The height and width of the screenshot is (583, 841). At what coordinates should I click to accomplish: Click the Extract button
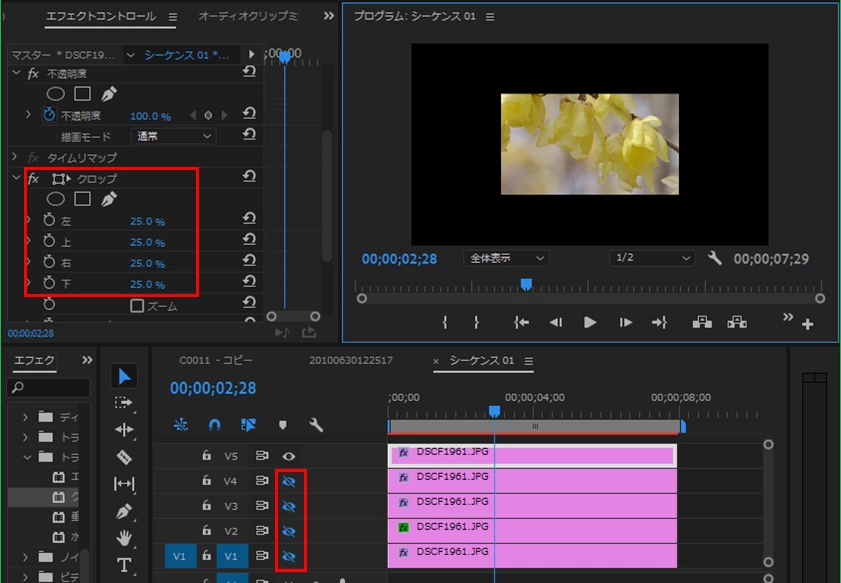[737, 322]
